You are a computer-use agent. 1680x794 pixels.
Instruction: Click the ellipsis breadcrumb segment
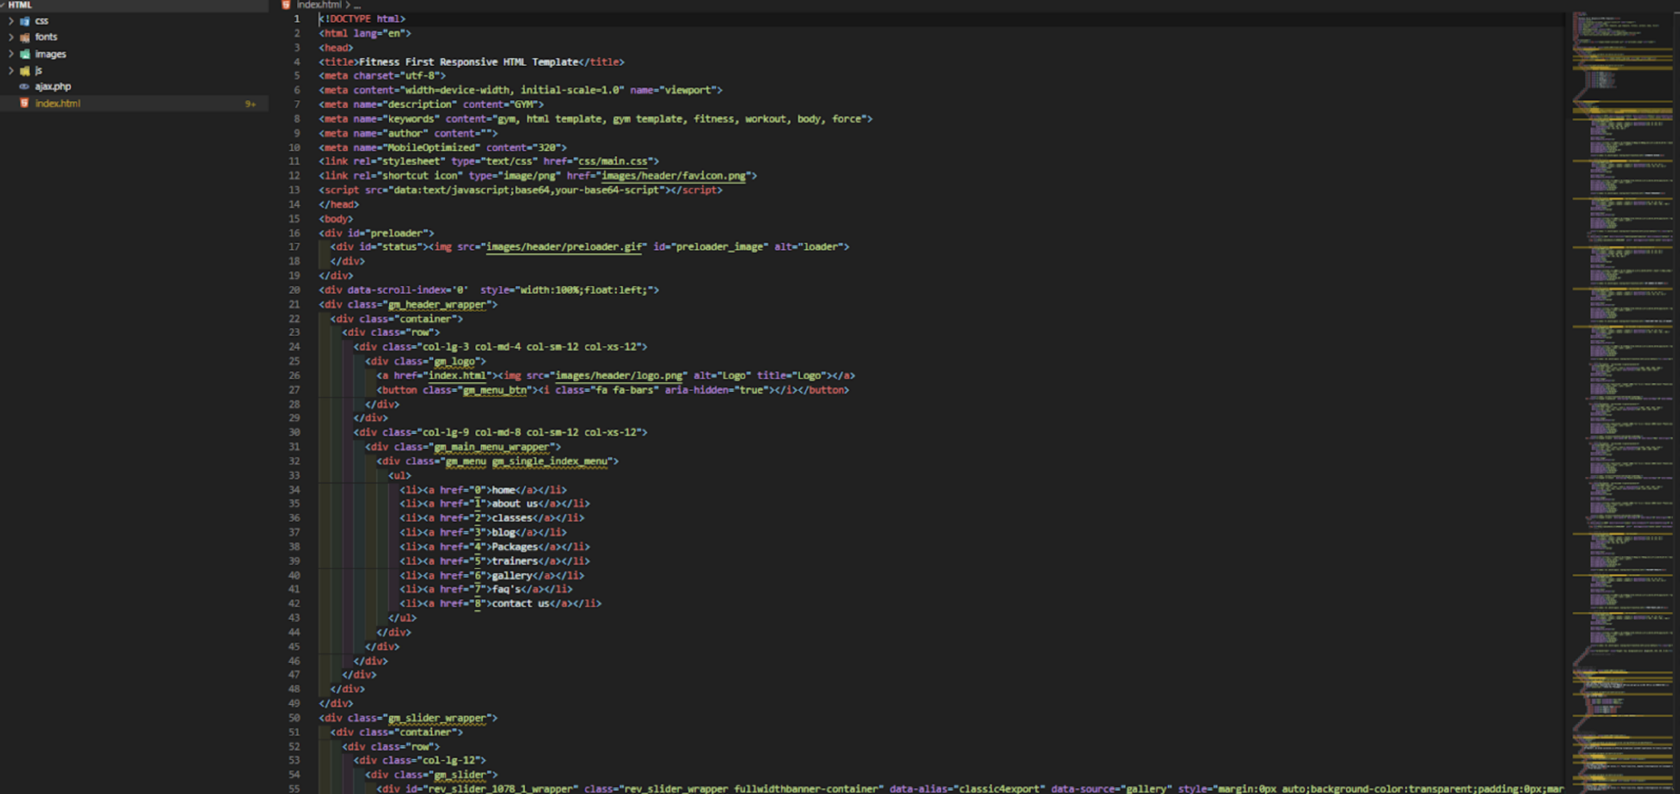(357, 5)
